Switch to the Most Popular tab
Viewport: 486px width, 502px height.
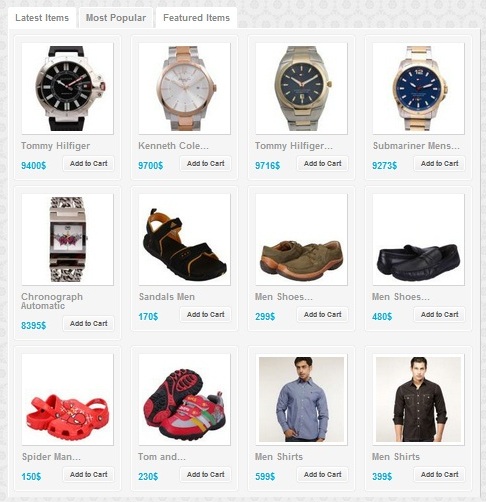(116, 18)
